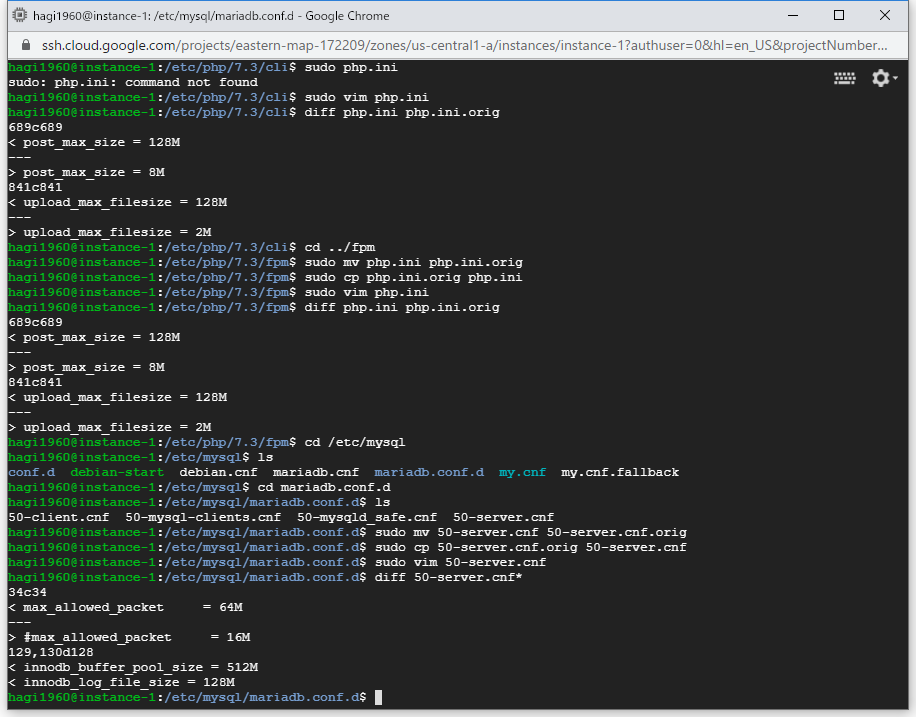The width and height of the screenshot is (916, 717).
Task: Click '129,130d128' diff marker line
Action: (51, 652)
